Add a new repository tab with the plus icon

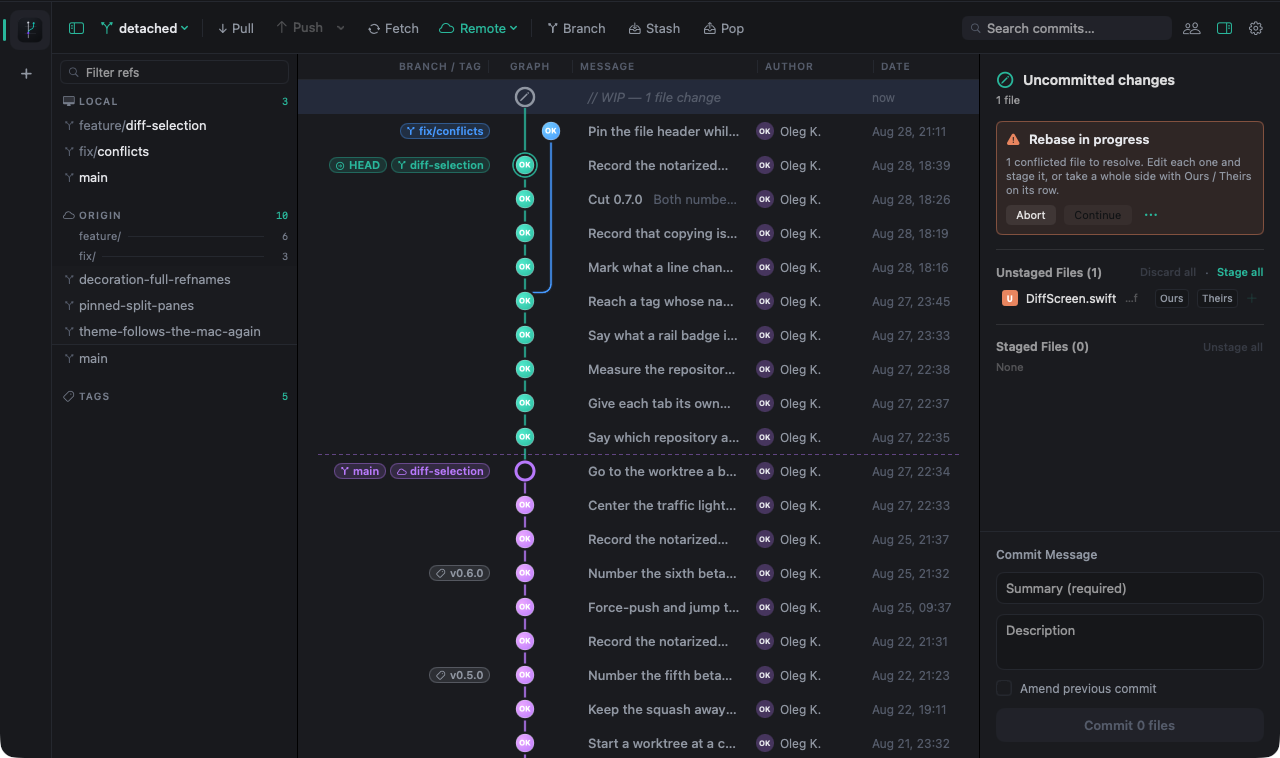(x=26, y=74)
